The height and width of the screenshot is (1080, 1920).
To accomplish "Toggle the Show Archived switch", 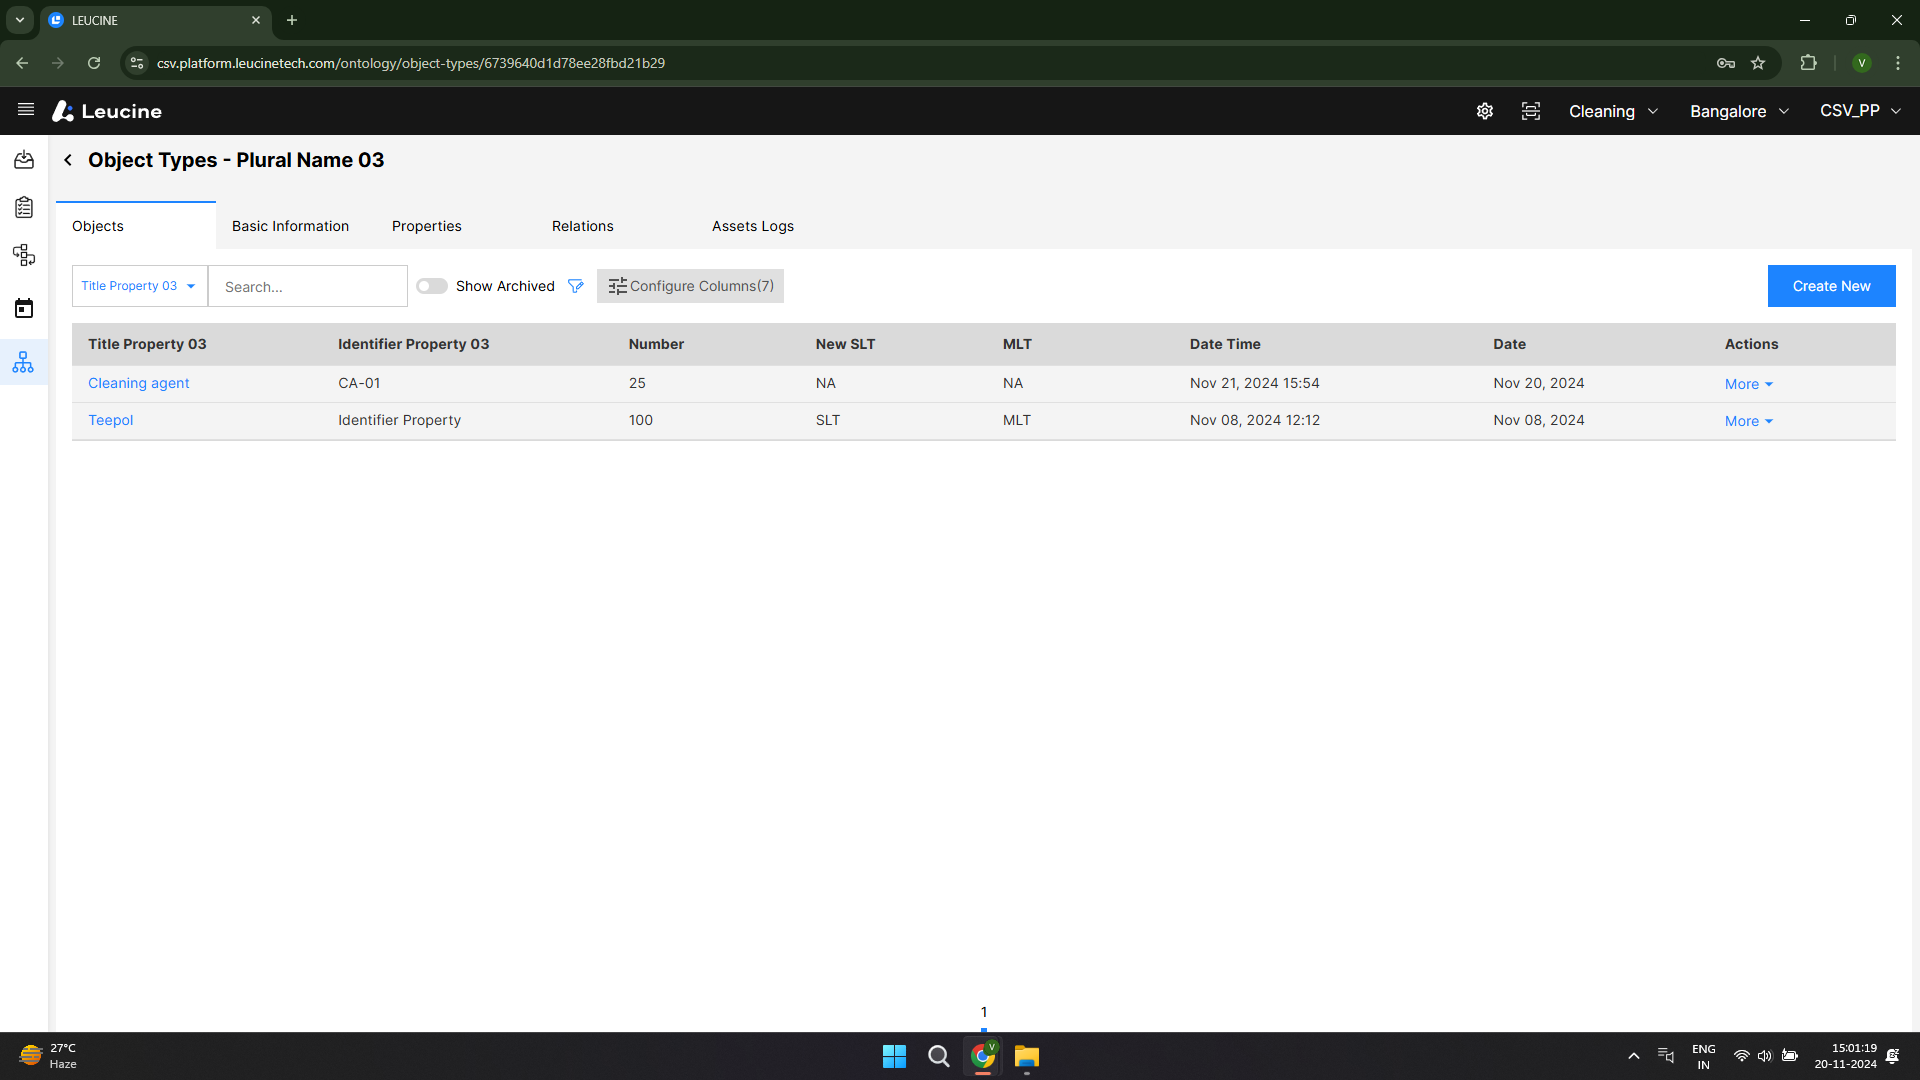I will click(432, 286).
